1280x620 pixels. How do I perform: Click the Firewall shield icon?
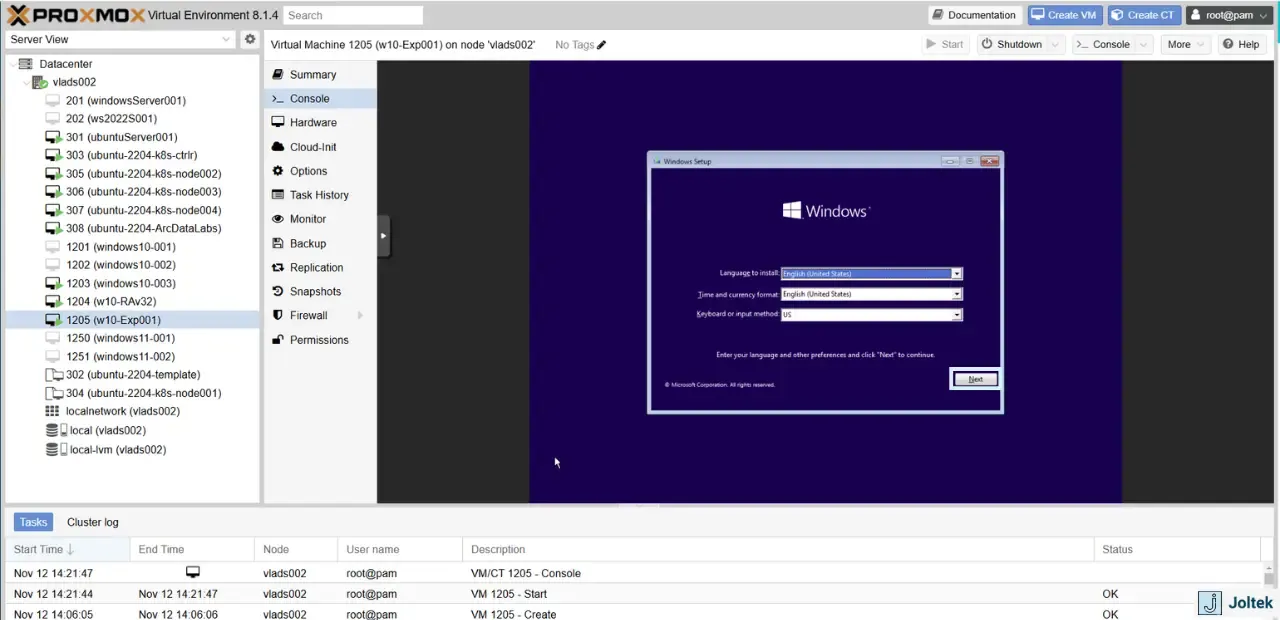tap(278, 315)
